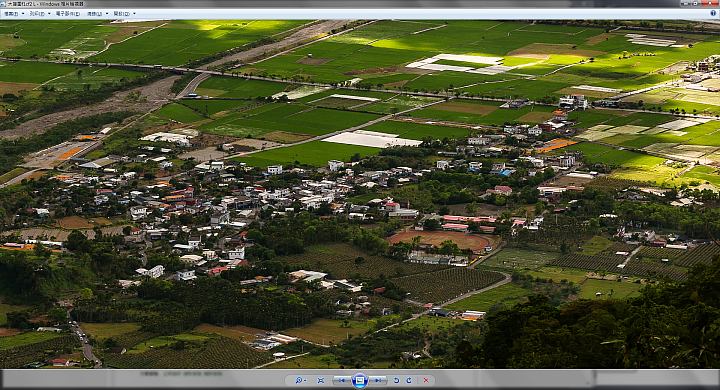Click the Actual Size / Fit to window icon
The height and width of the screenshot is (390, 720).
(321, 380)
